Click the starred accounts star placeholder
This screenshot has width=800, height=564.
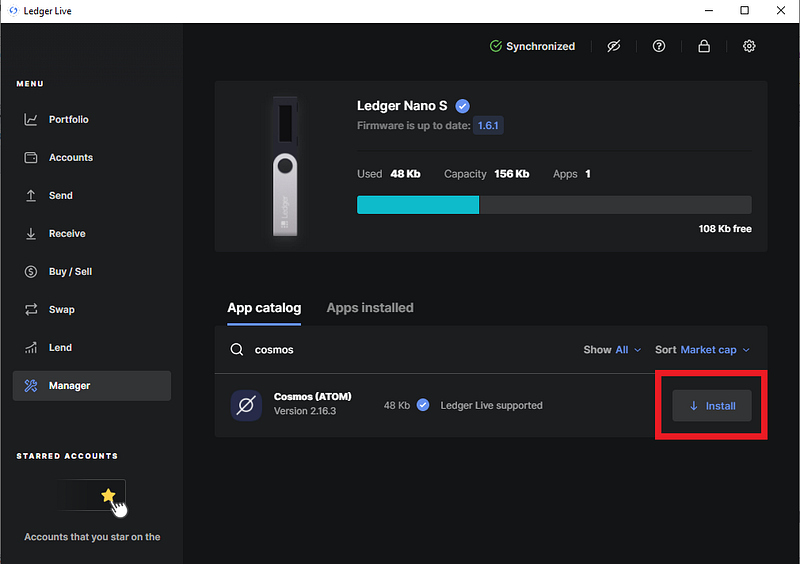coord(108,495)
